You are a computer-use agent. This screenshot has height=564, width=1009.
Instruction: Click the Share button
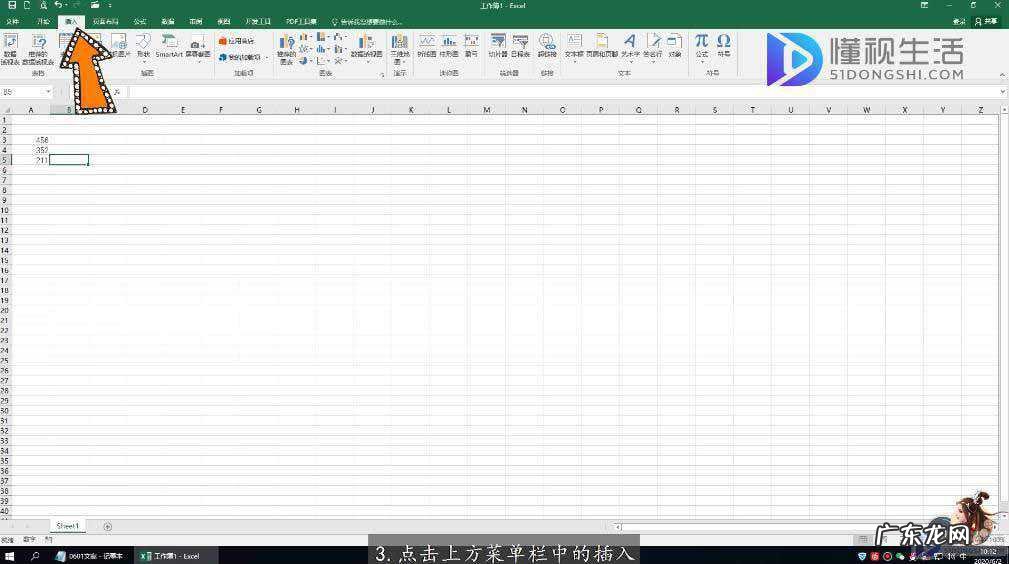tap(986, 22)
